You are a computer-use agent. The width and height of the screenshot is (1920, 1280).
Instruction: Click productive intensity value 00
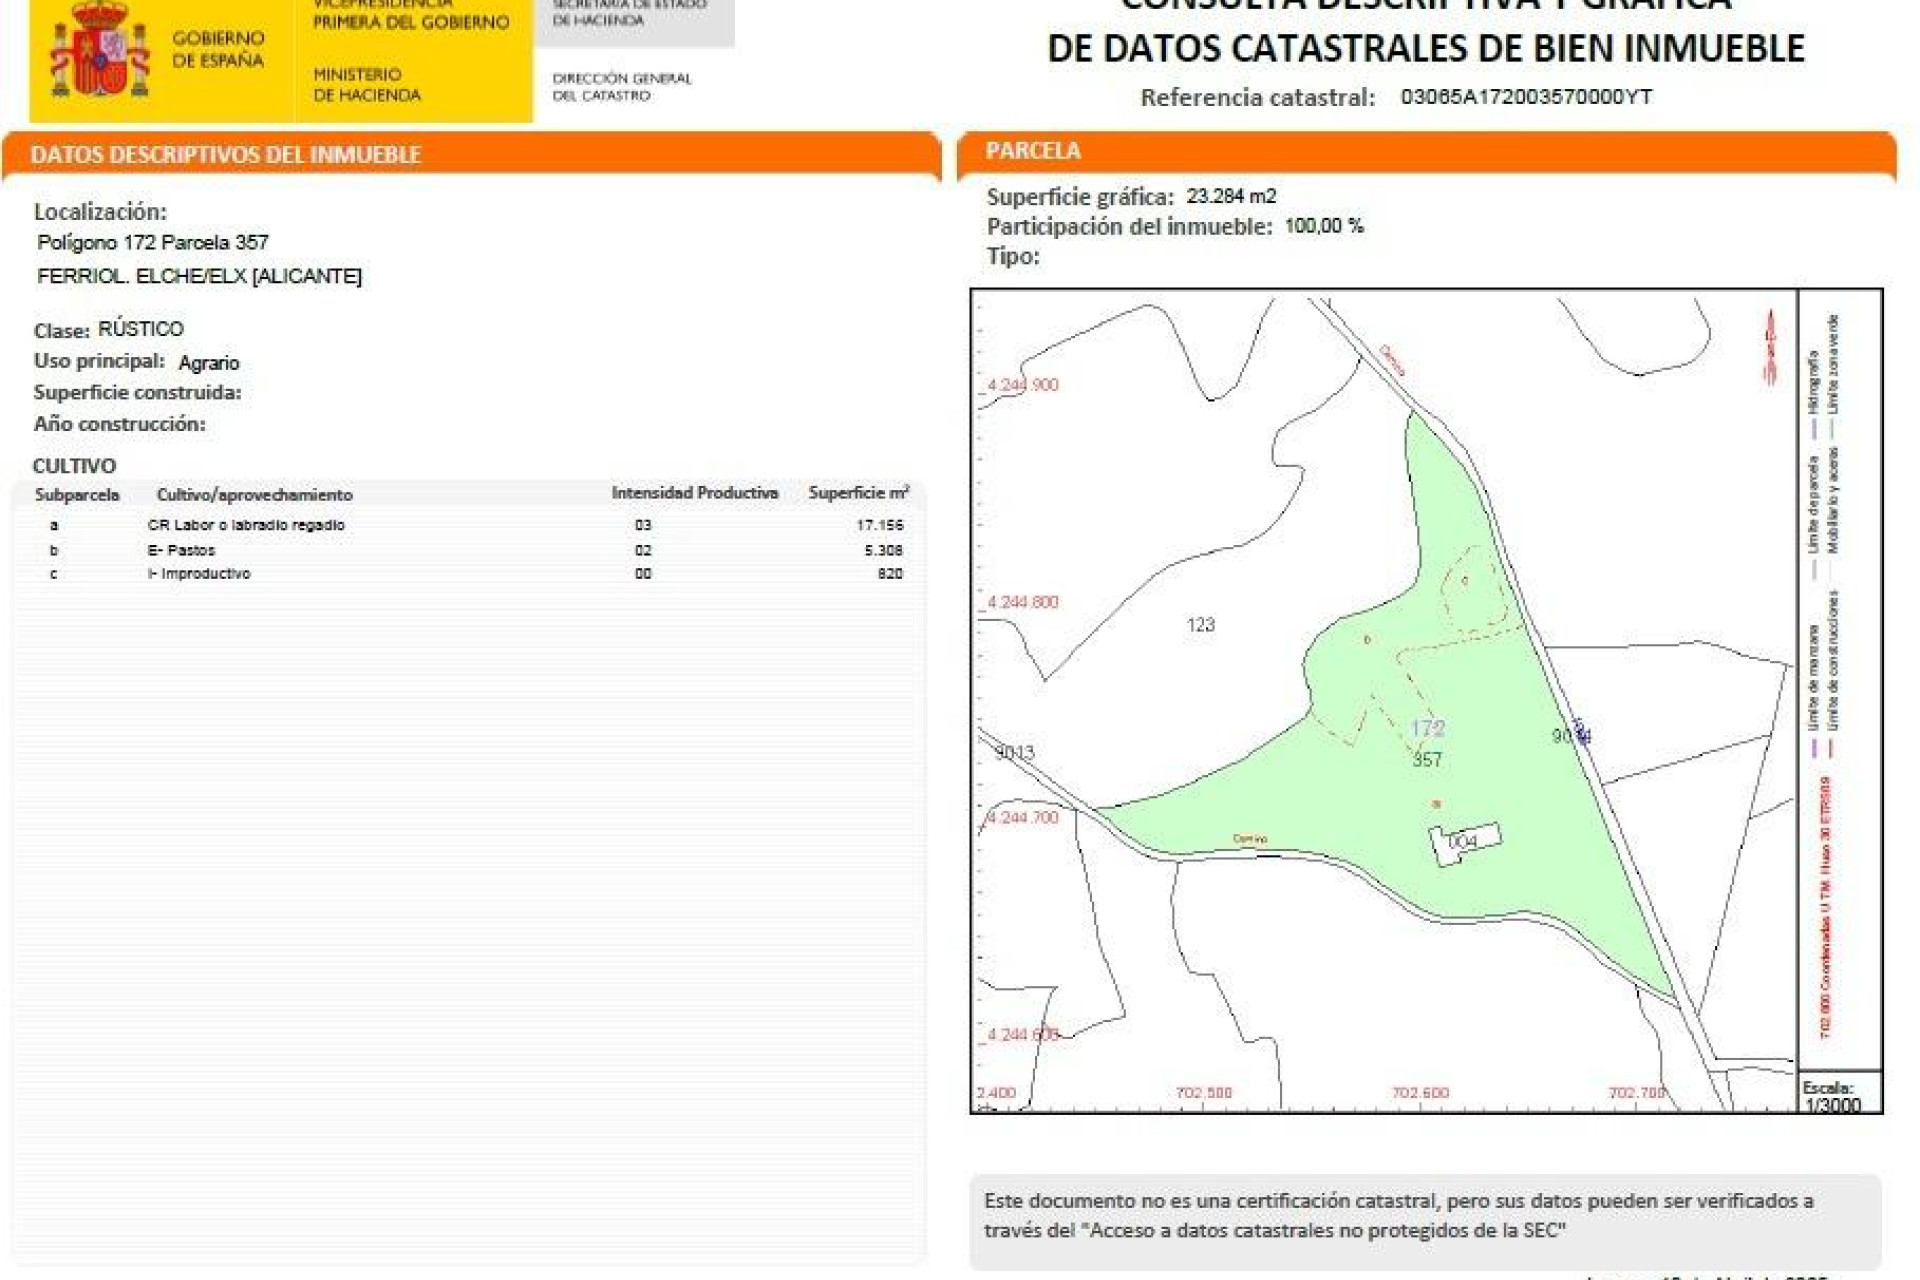click(x=643, y=574)
